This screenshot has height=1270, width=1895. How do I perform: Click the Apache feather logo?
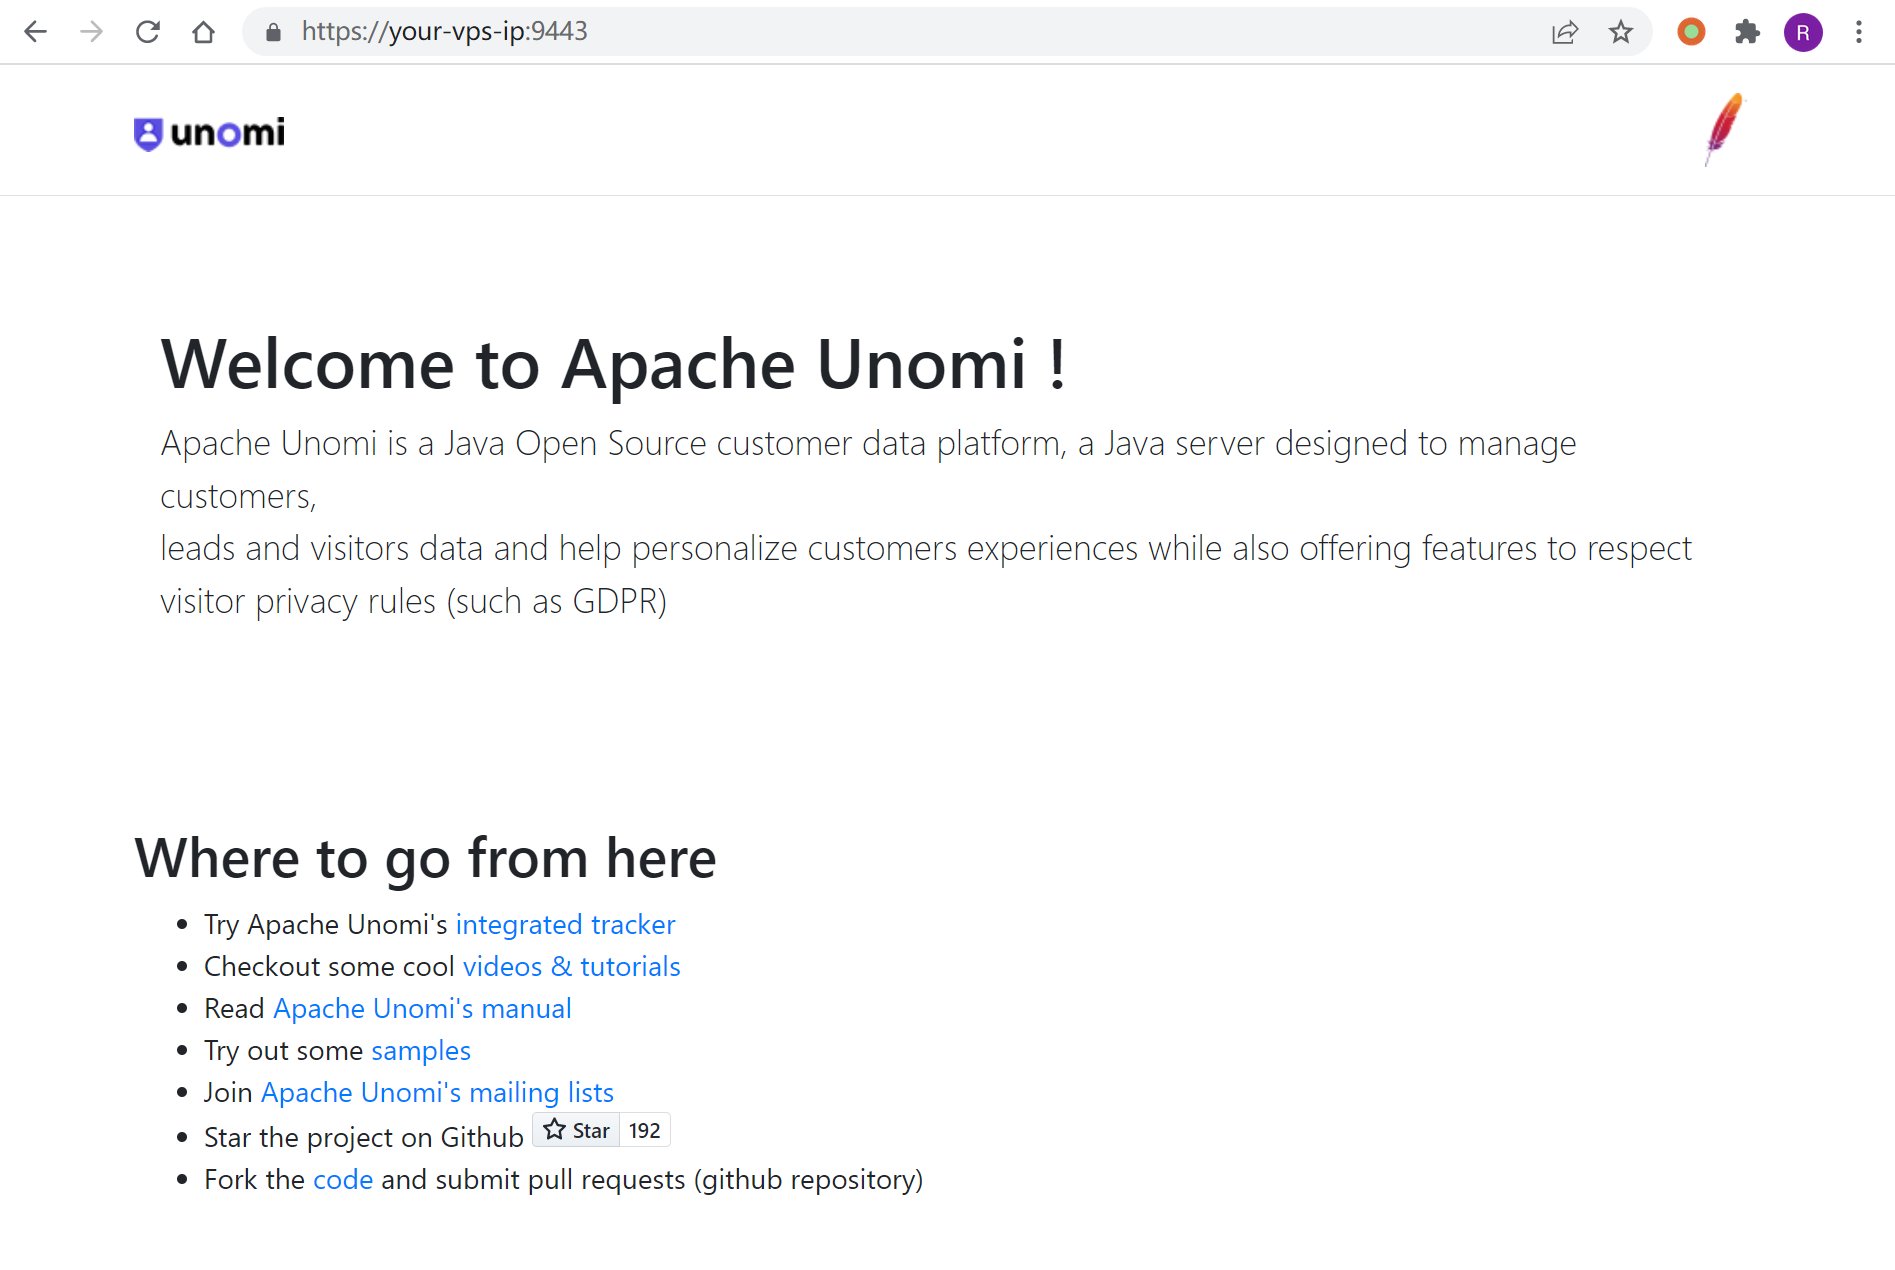pos(1724,129)
